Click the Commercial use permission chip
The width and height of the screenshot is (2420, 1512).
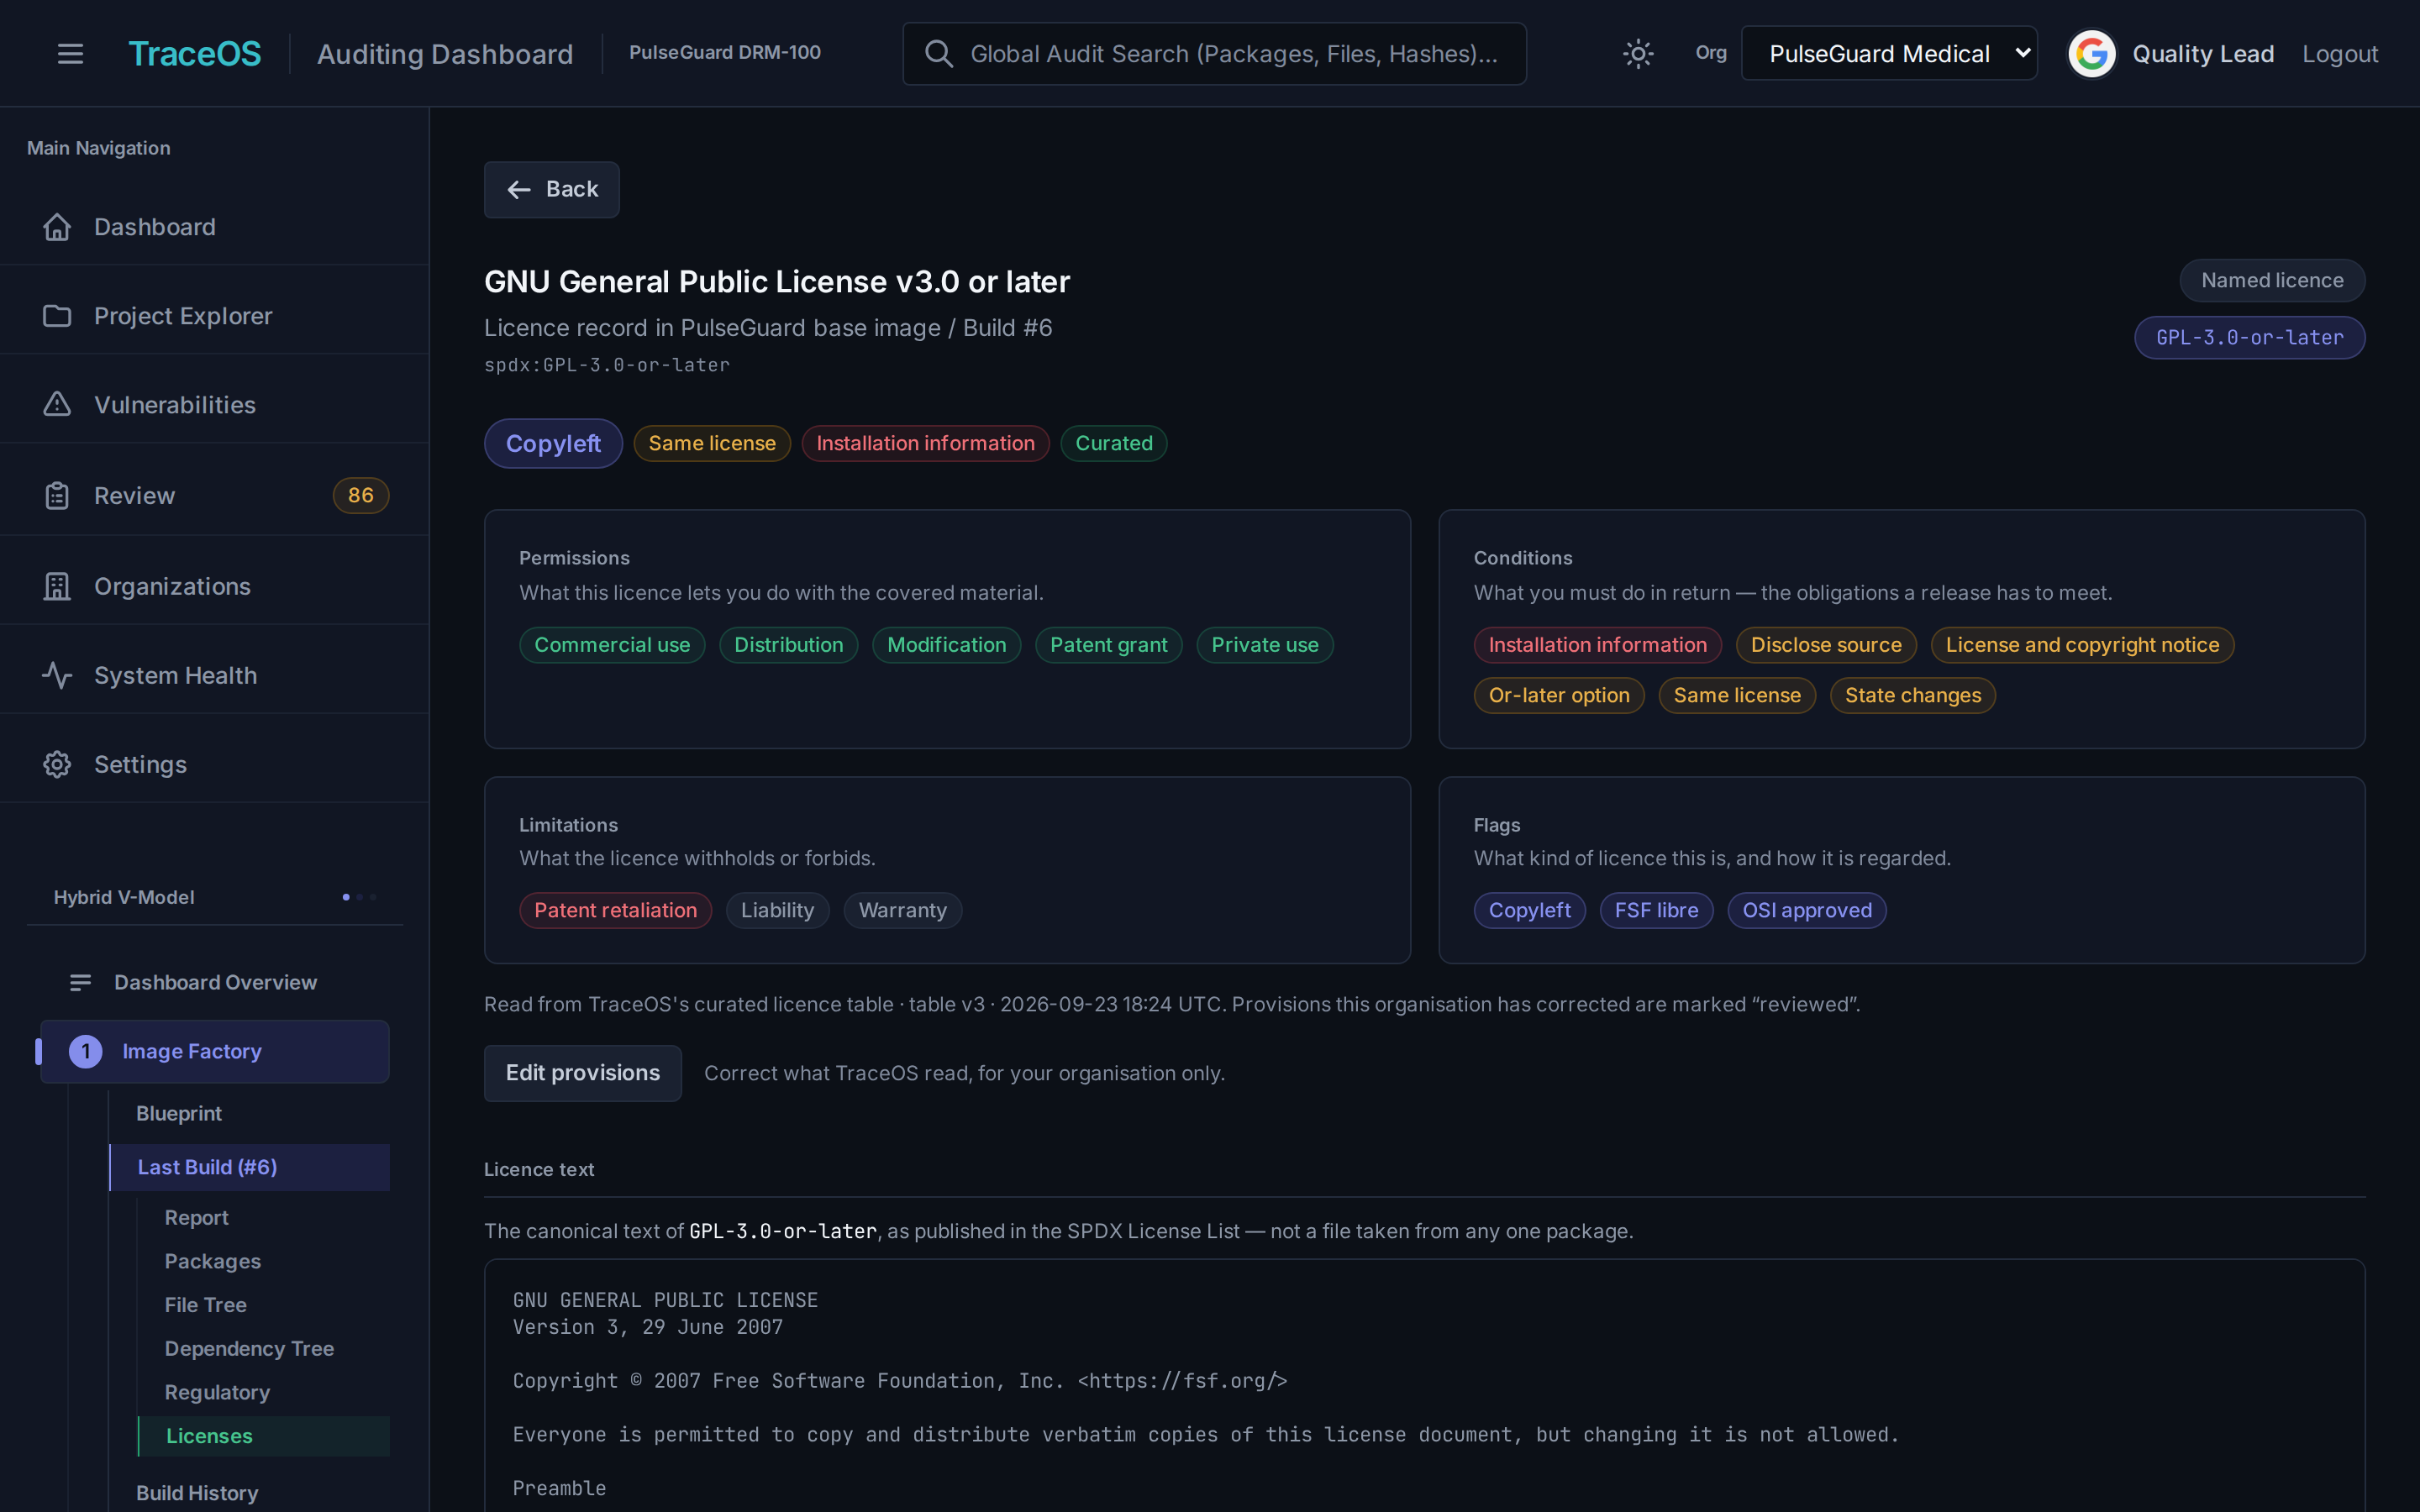pyautogui.click(x=612, y=645)
